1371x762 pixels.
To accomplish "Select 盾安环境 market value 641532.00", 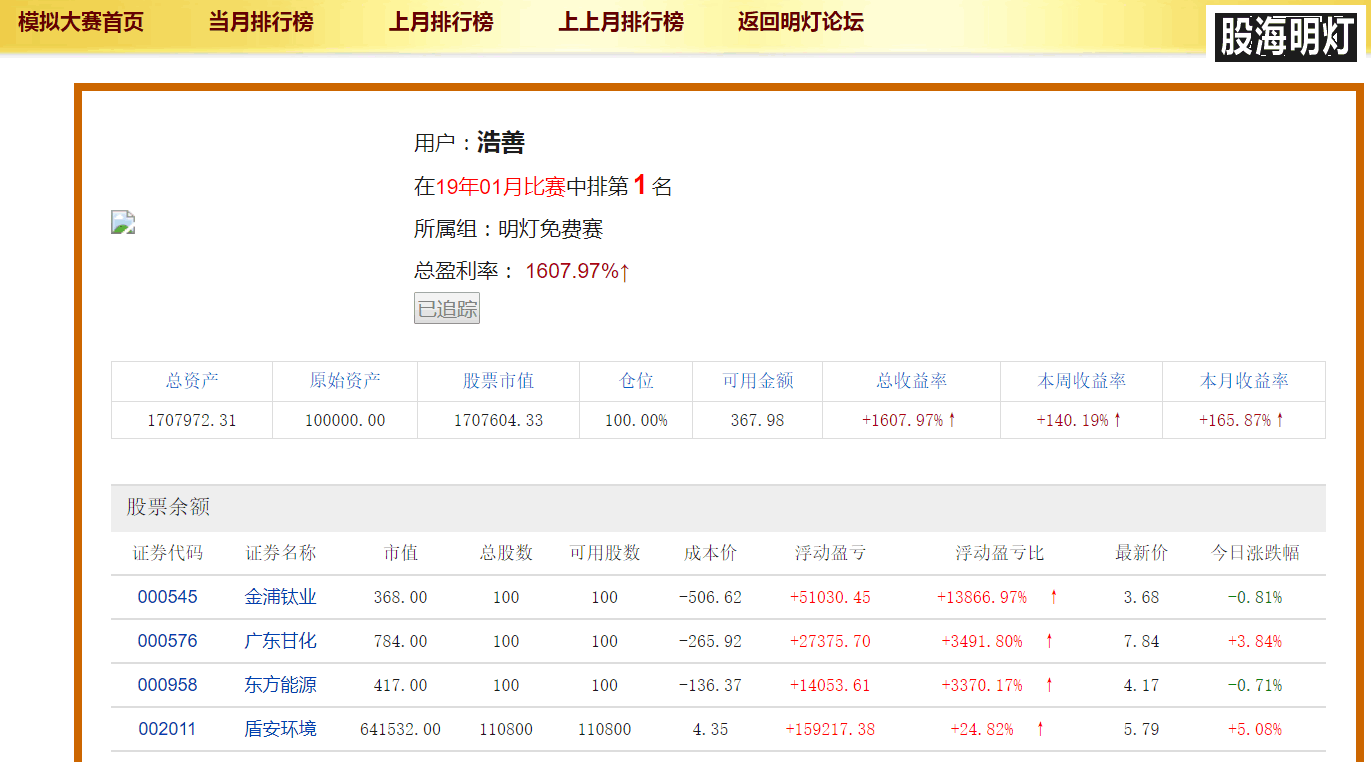I will 401,729.
